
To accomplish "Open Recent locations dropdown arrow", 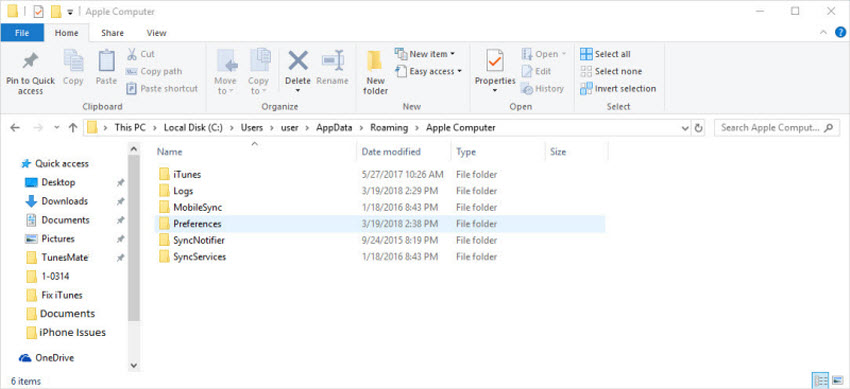I will [x=56, y=128].
